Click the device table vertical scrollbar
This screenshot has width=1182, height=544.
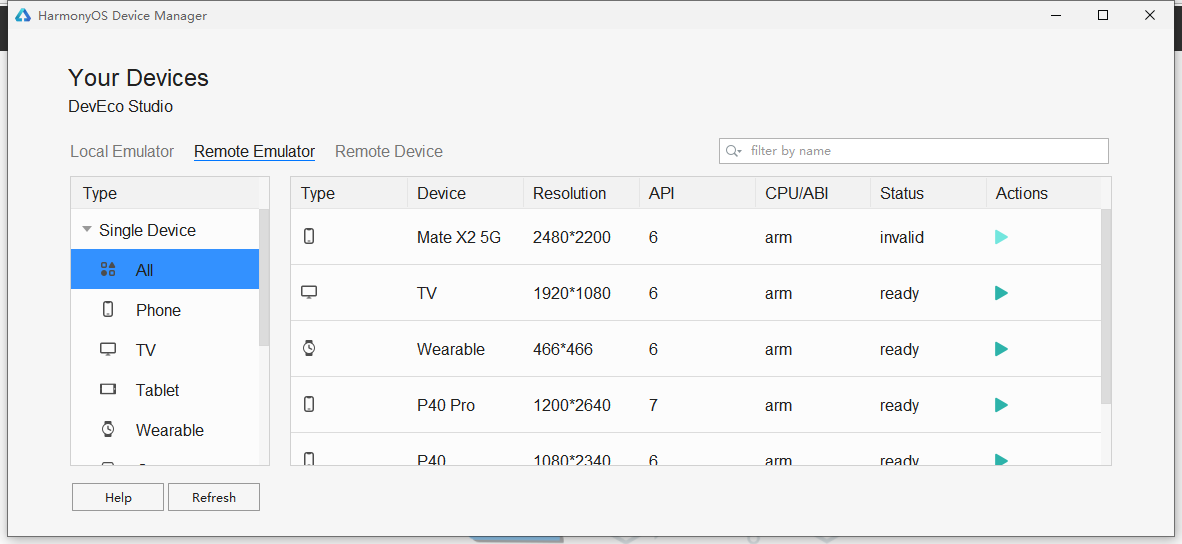(1106, 306)
